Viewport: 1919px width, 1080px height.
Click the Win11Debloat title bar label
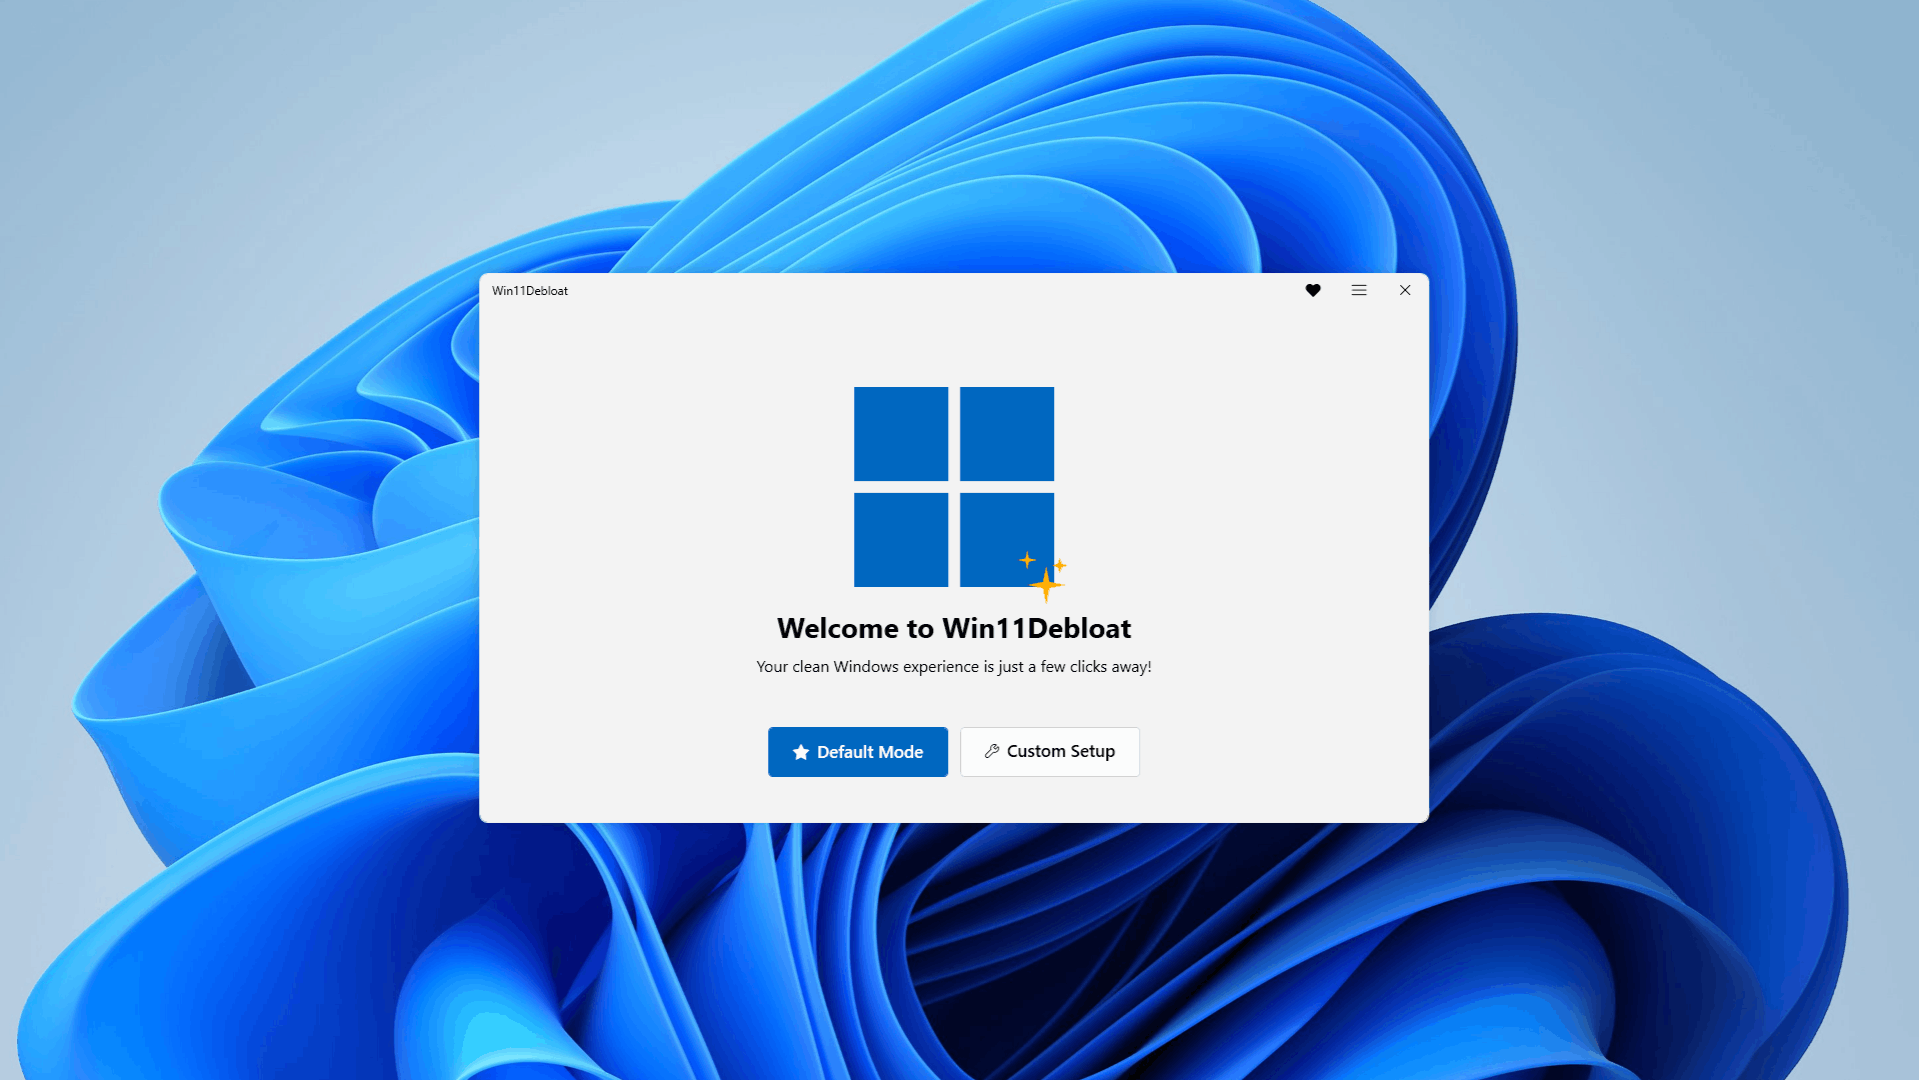(x=528, y=290)
